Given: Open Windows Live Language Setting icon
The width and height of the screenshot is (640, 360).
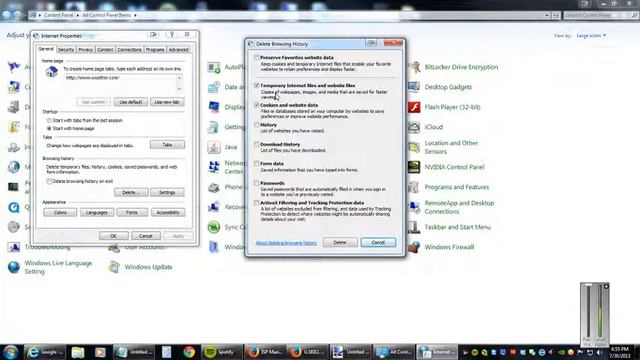Looking at the screenshot, I should point(14,267).
